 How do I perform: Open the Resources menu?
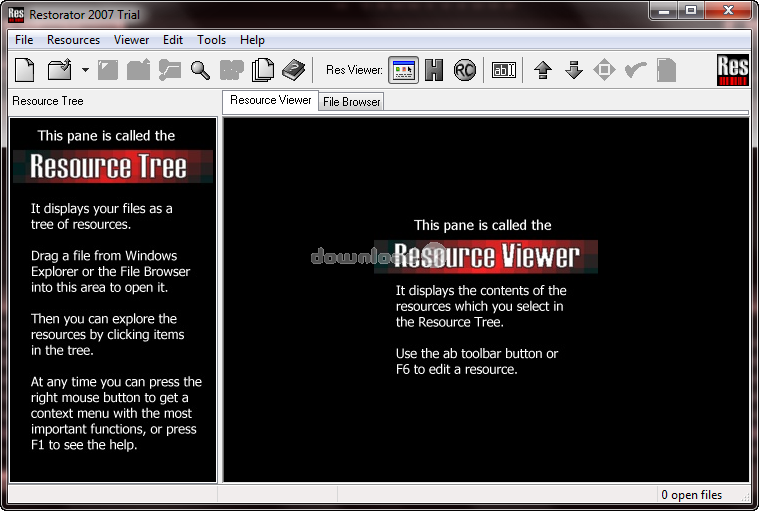[x=73, y=40]
